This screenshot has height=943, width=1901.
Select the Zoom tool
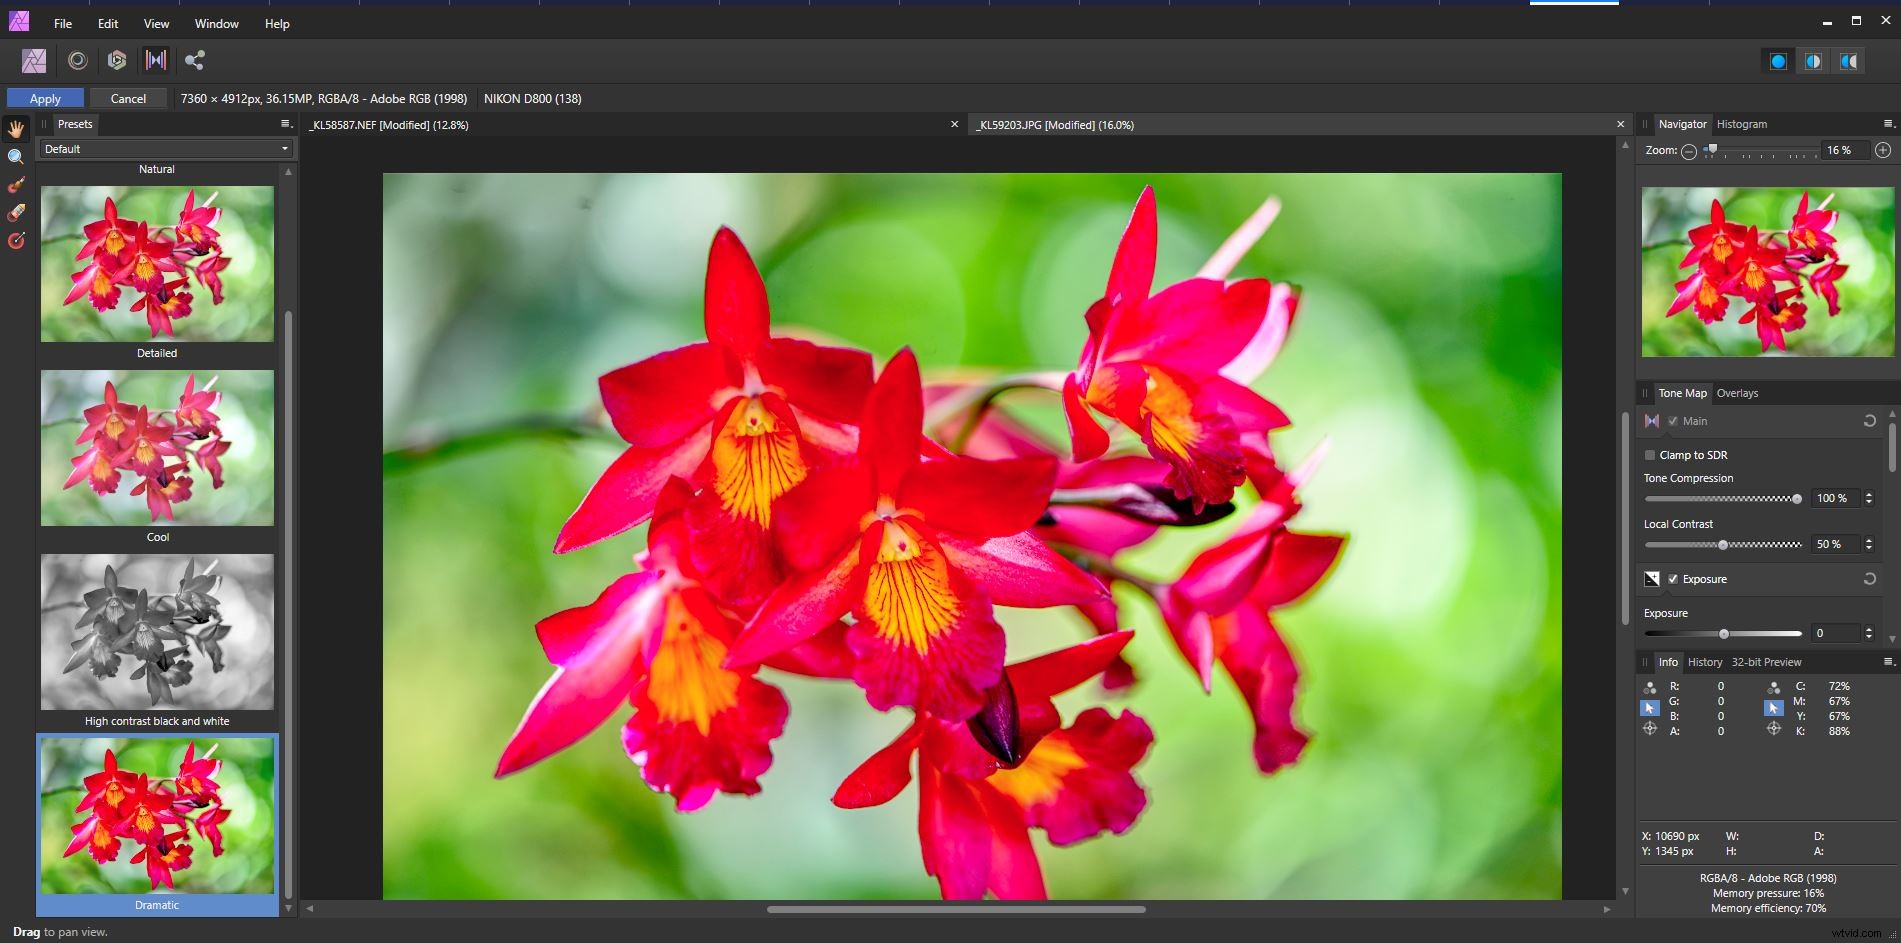tap(15, 156)
